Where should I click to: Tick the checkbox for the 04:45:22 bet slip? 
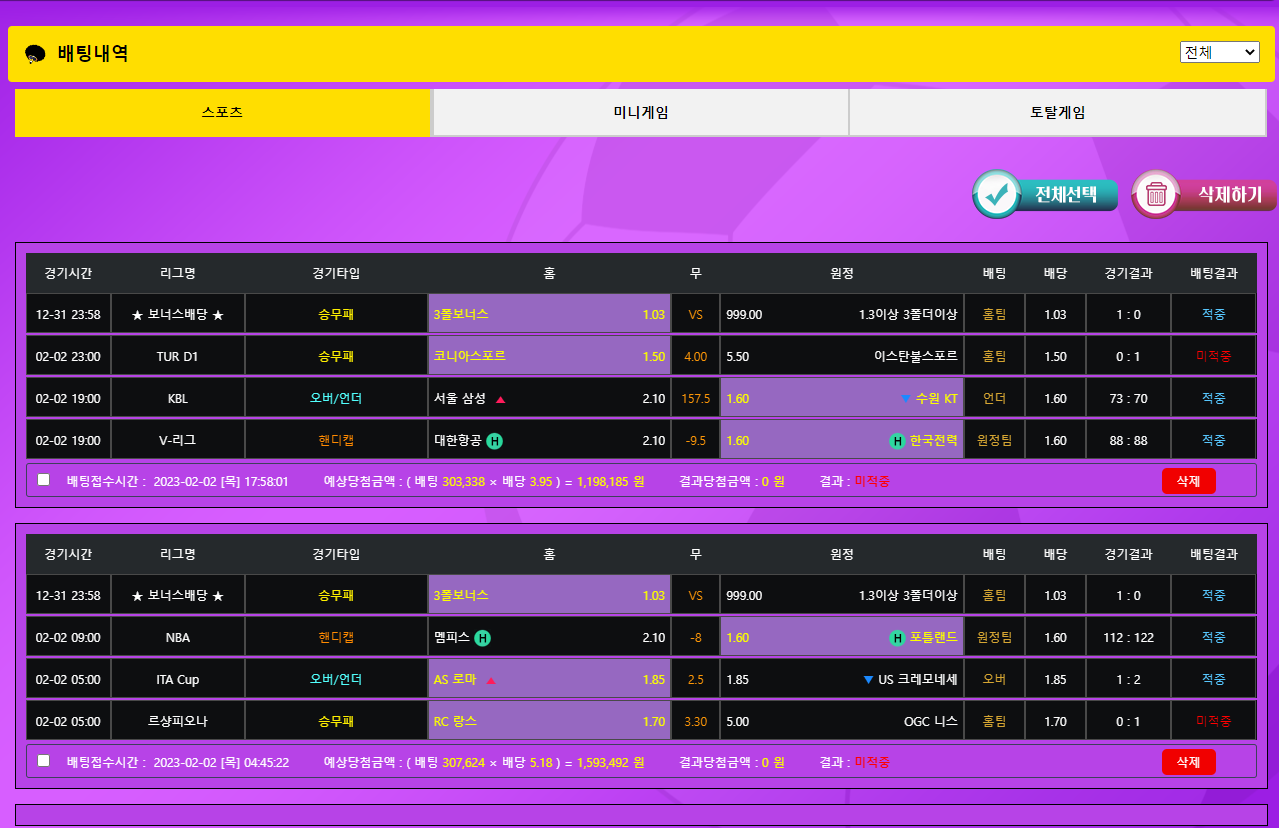coord(43,761)
